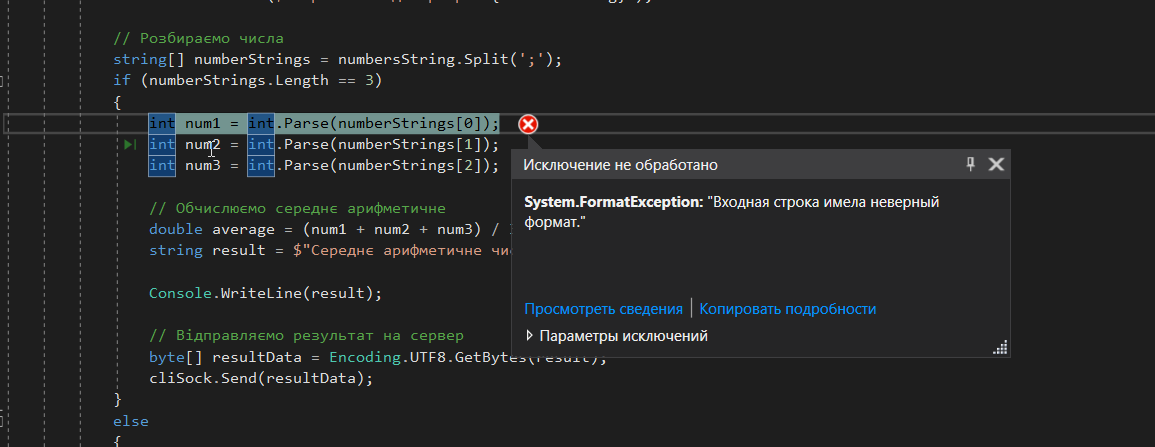The height and width of the screenshot is (447, 1155).
Task: Click the red exception error icon
Action: coord(527,124)
